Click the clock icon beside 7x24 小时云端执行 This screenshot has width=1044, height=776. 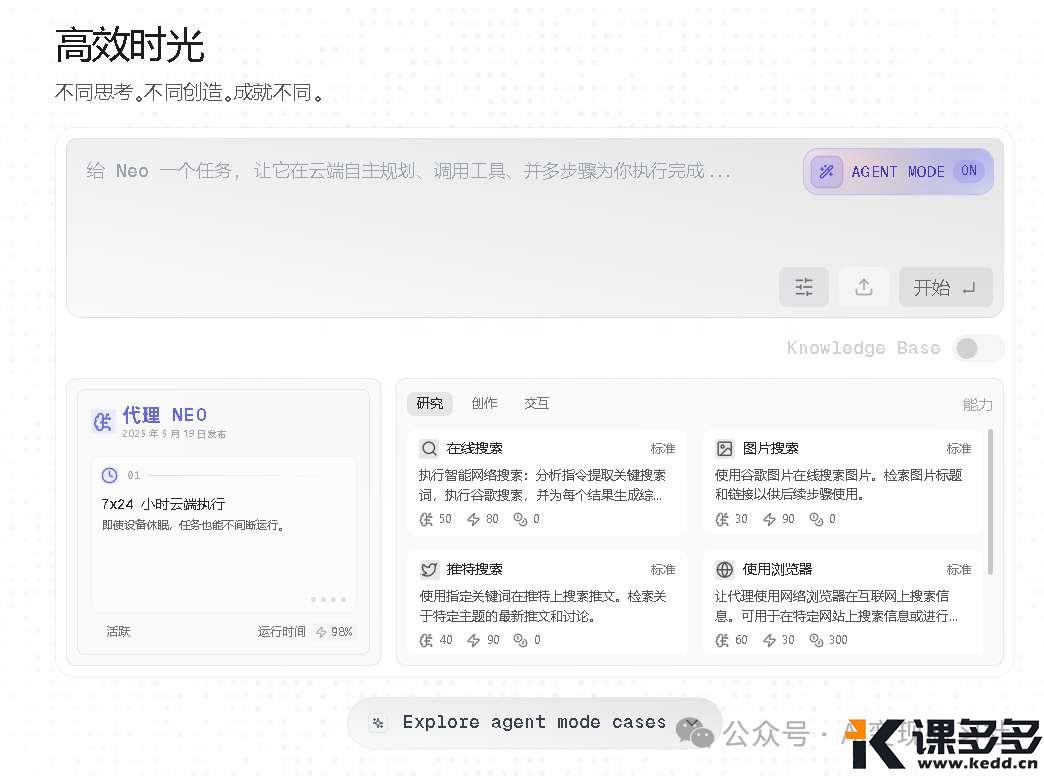(110, 476)
